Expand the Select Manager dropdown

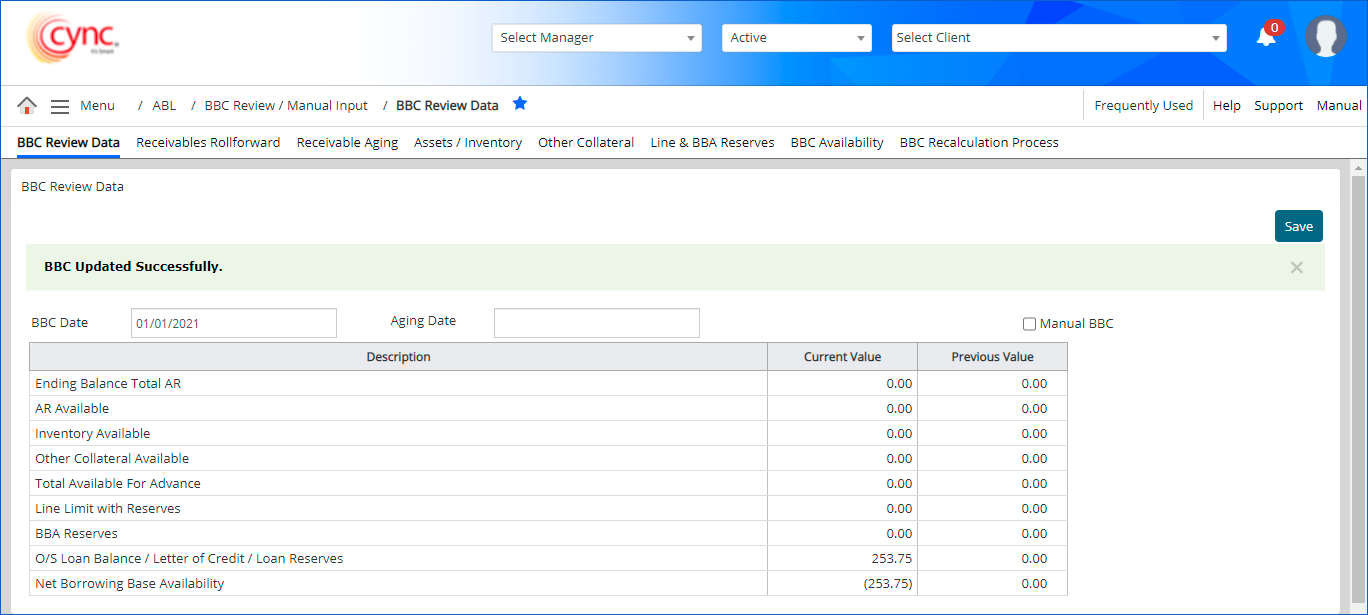597,38
